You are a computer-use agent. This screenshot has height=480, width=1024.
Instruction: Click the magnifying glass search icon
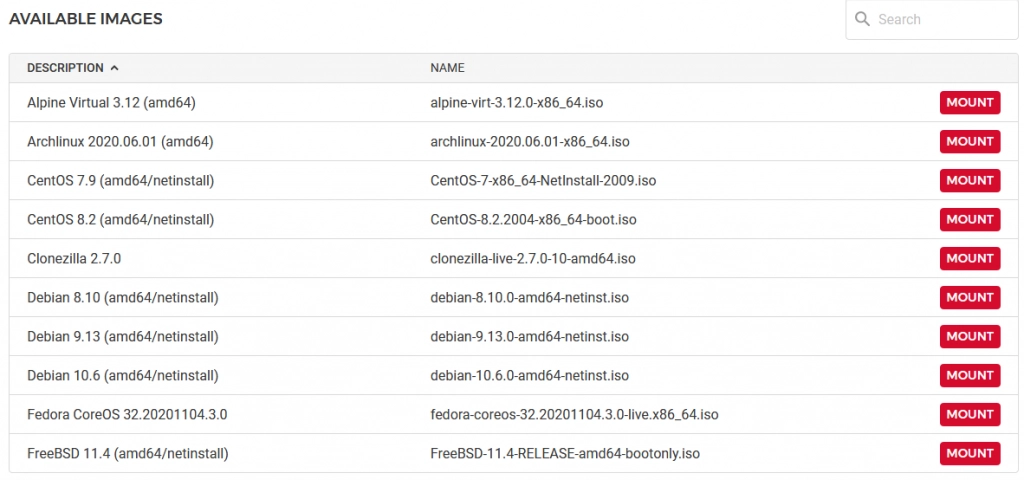pyautogui.click(x=861, y=19)
